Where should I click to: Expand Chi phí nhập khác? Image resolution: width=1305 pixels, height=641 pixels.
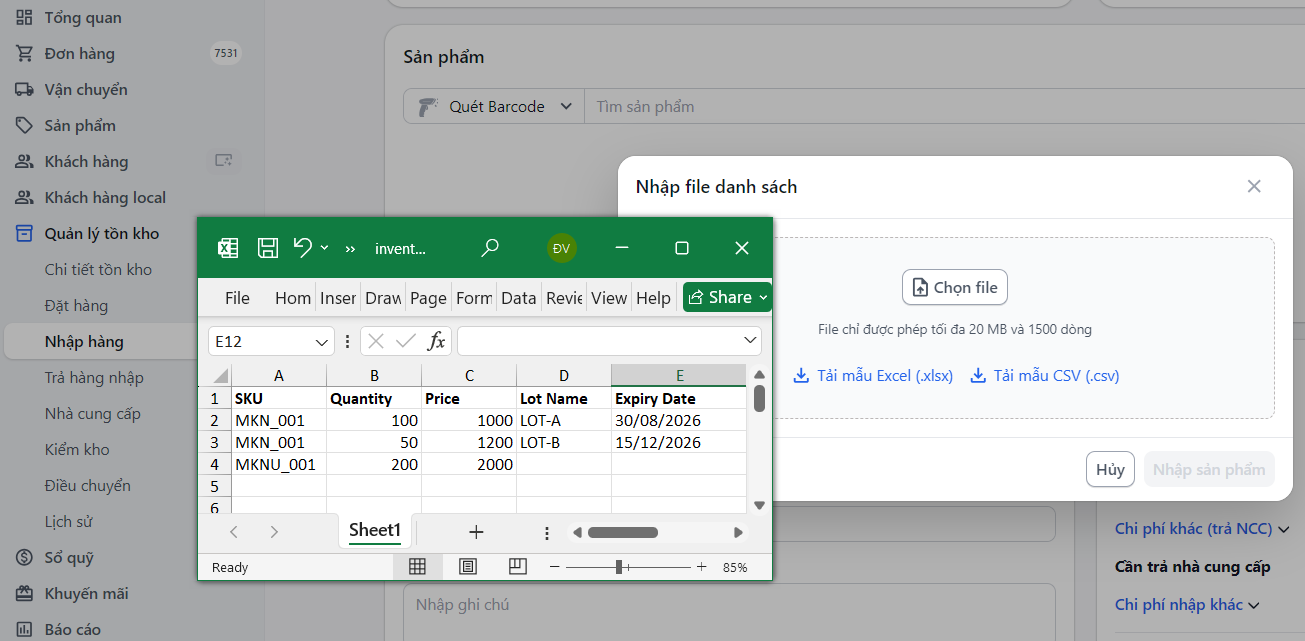1187,604
